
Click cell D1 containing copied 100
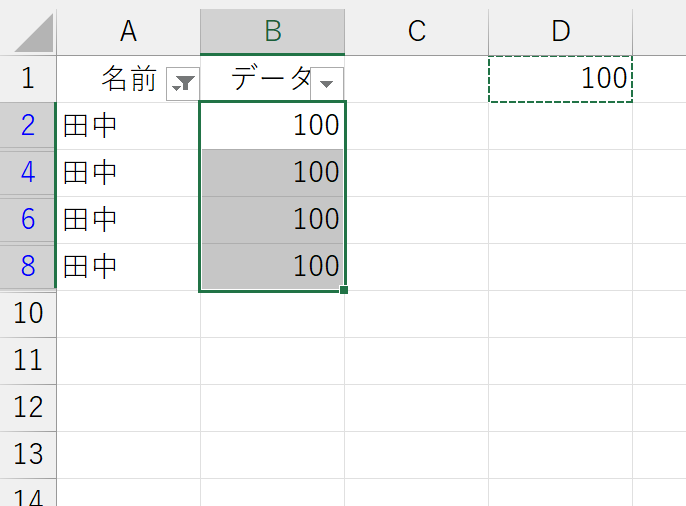[x=561, y=79]
